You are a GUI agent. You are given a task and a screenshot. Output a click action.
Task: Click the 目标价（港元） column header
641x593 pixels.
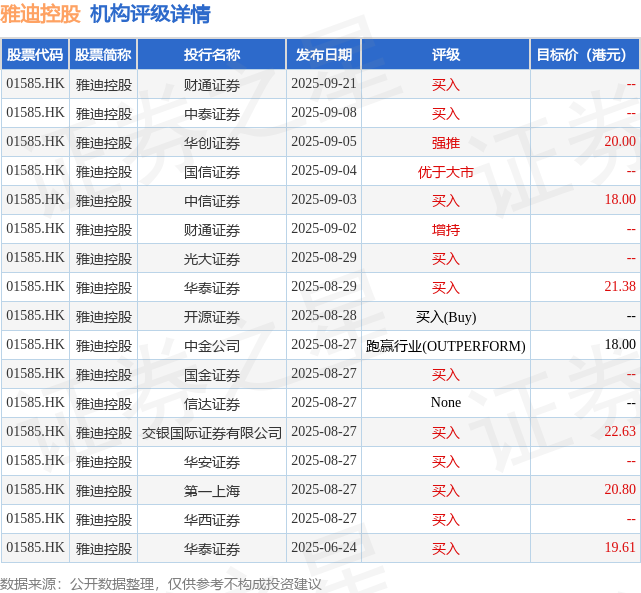[585, 54]
